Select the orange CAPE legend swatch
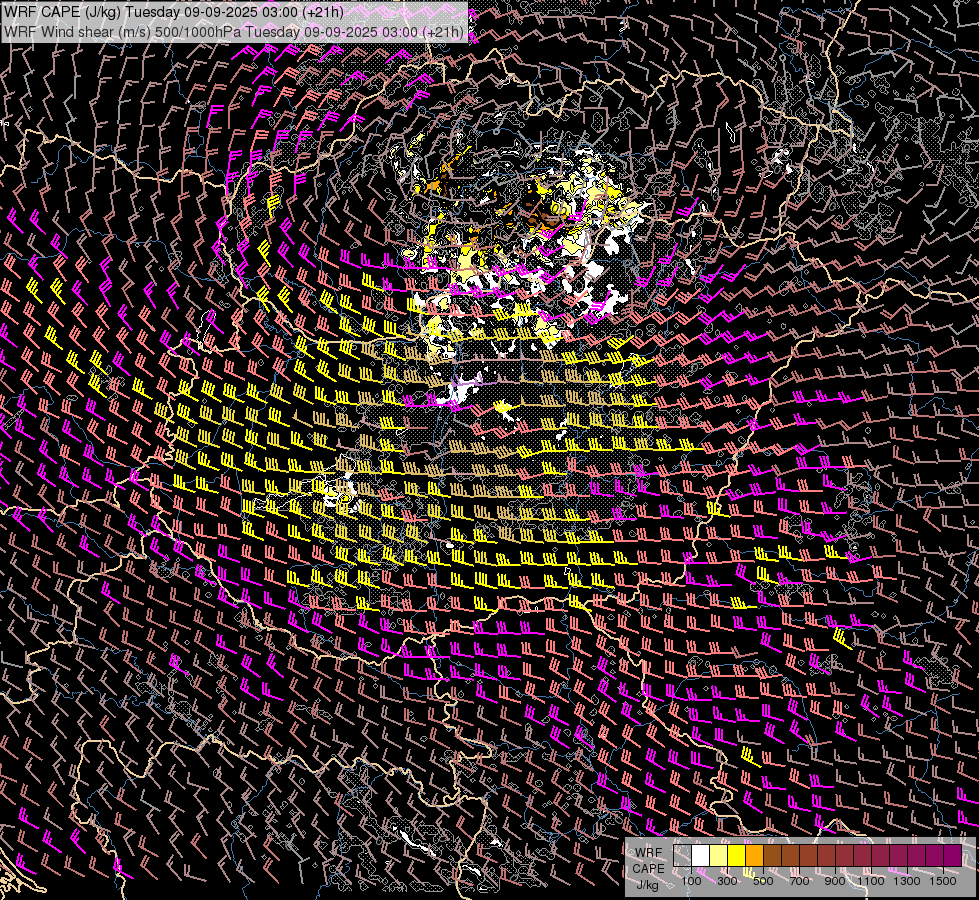The height and width of the screenshot is (900, 979). pyautogui.click(x=754, y=856)
